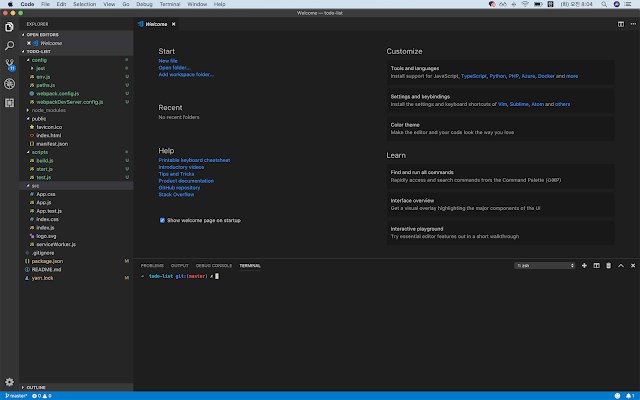Viewport: 640px width, 400px height.
Task: Kill the terminal with the trash icon
Action: pyautogui.click(x=608, y=266)
